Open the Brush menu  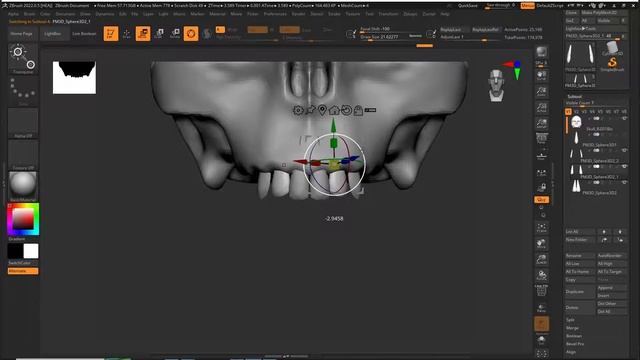(x=29, y=14)
